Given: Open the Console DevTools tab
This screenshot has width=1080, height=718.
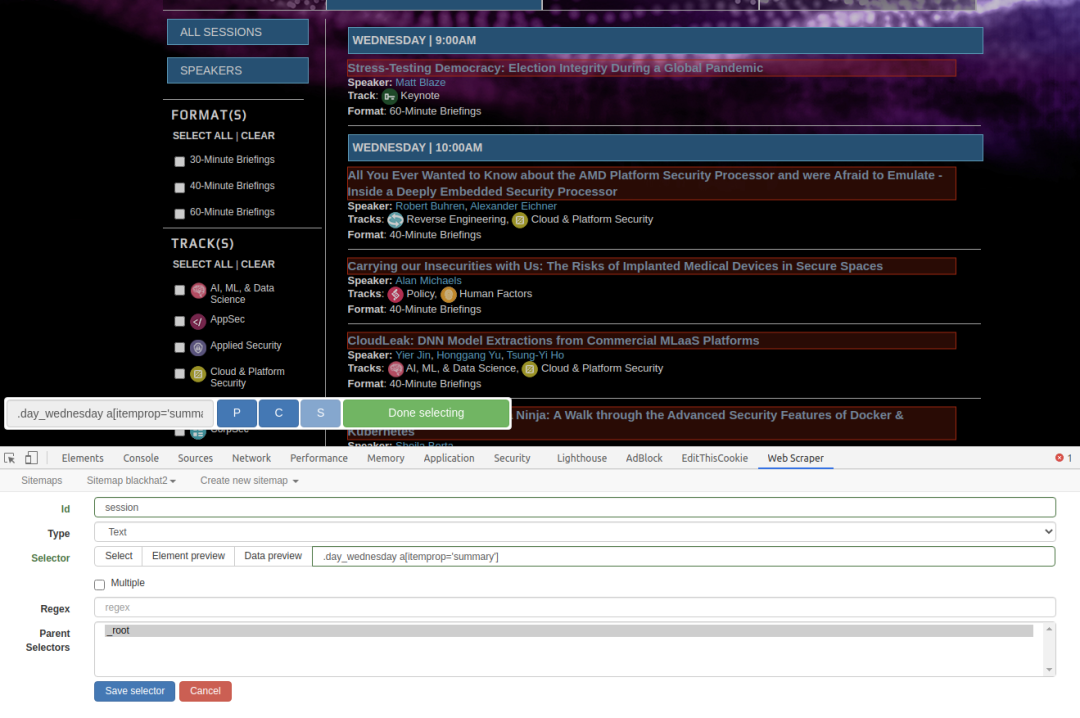Looking at the screenshot, I should (x=141, y=458).
